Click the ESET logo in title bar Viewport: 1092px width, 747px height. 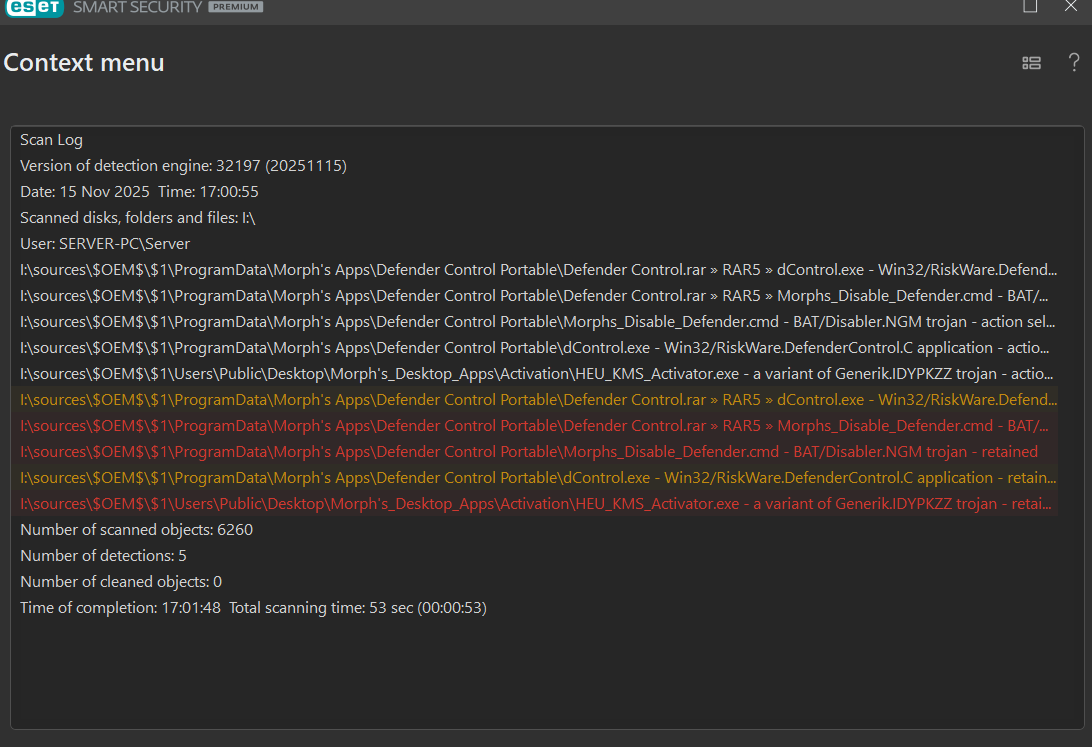pyautogui.click(x=33, y=8)
